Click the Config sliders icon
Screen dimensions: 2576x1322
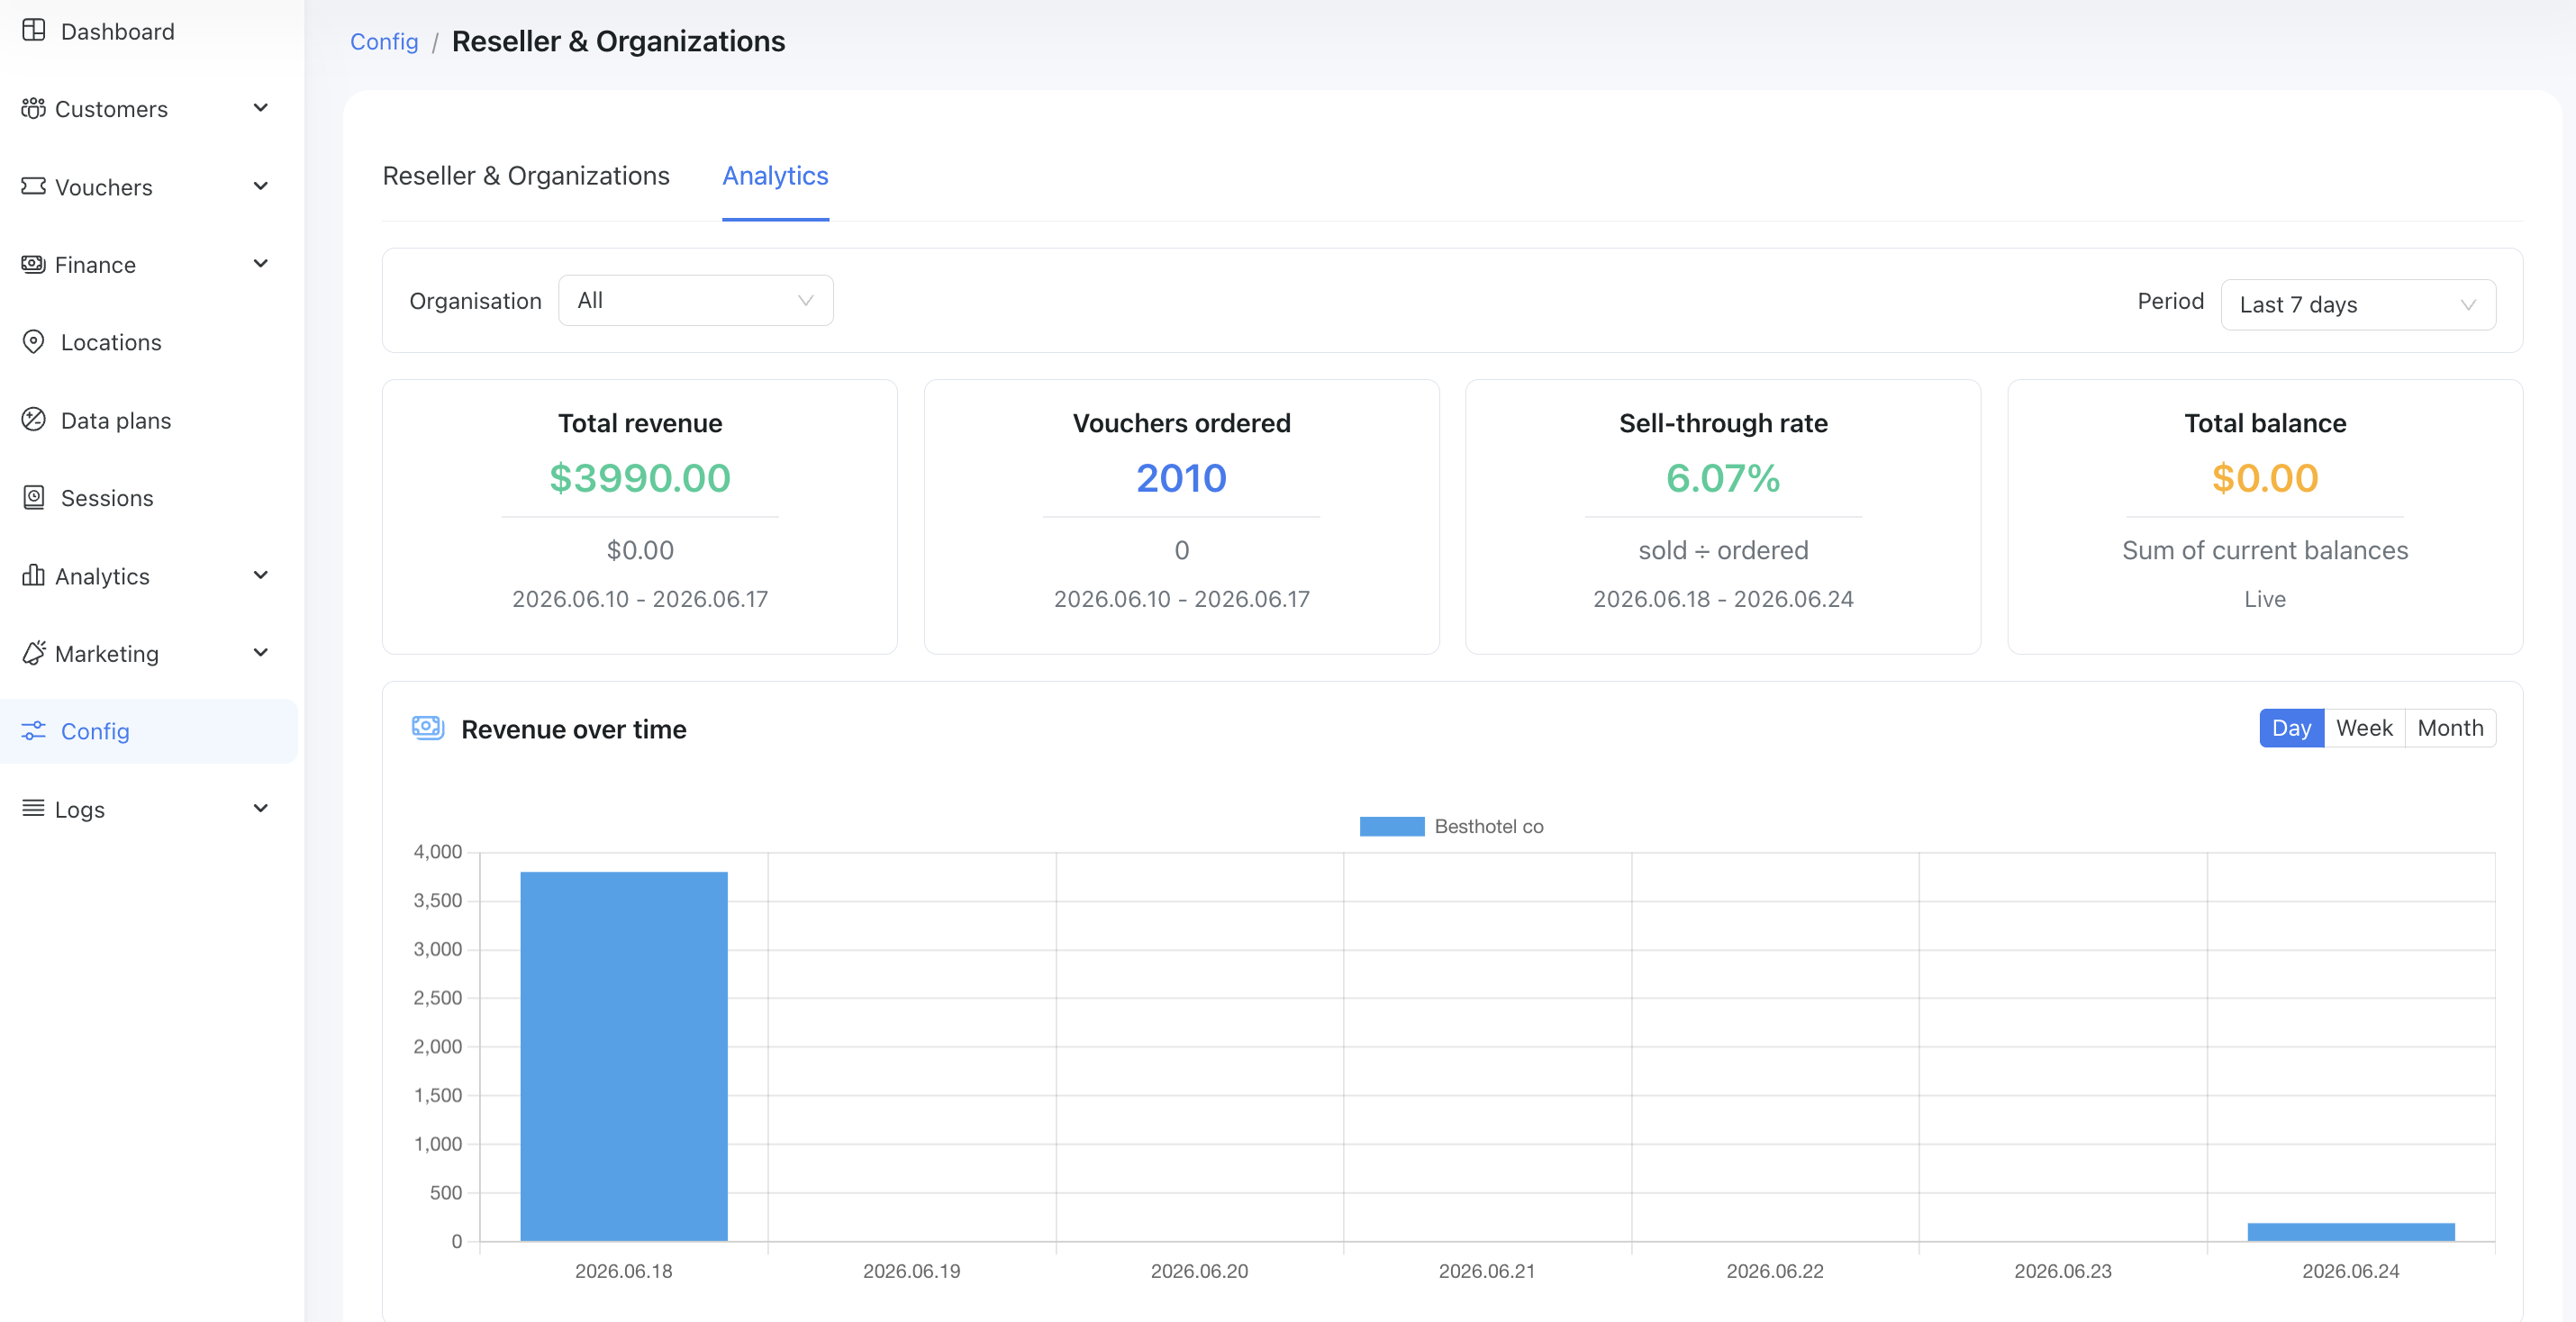34,731
